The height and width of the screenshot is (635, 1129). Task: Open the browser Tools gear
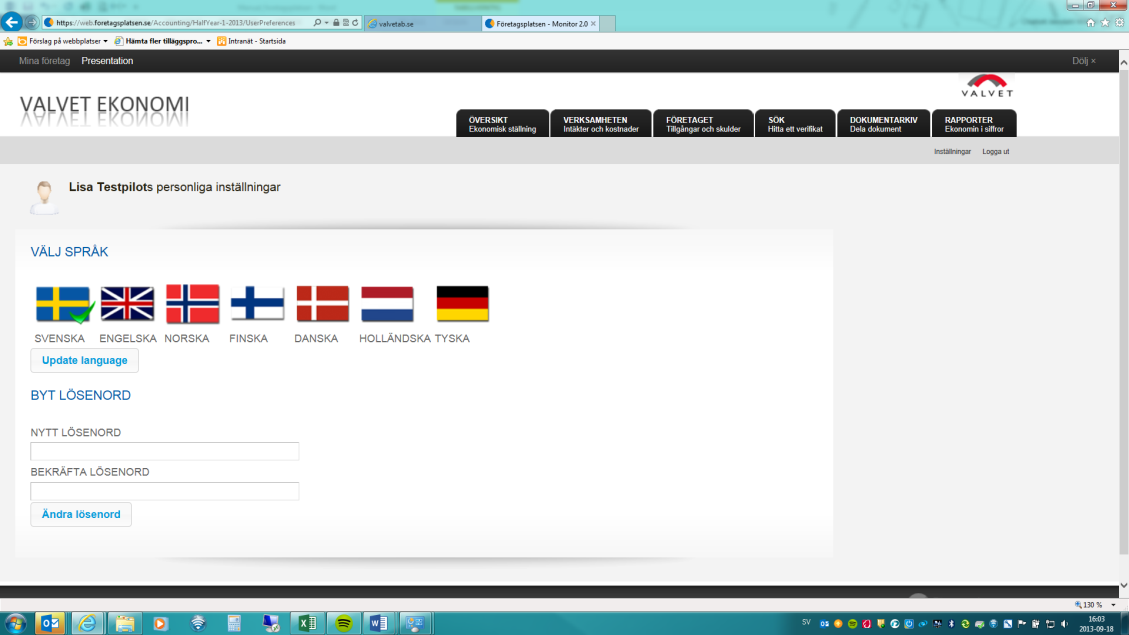[1120, 23]
